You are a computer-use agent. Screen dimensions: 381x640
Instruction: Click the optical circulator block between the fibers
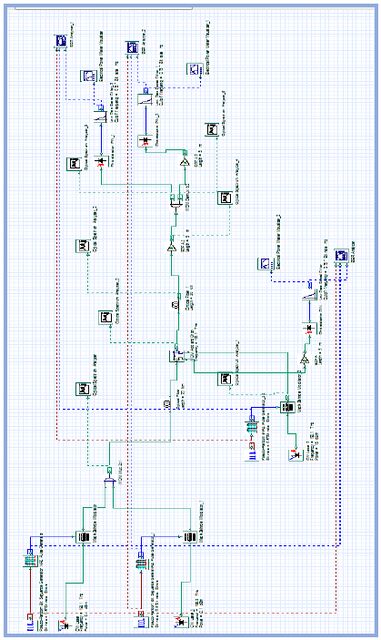pos(177,355)
